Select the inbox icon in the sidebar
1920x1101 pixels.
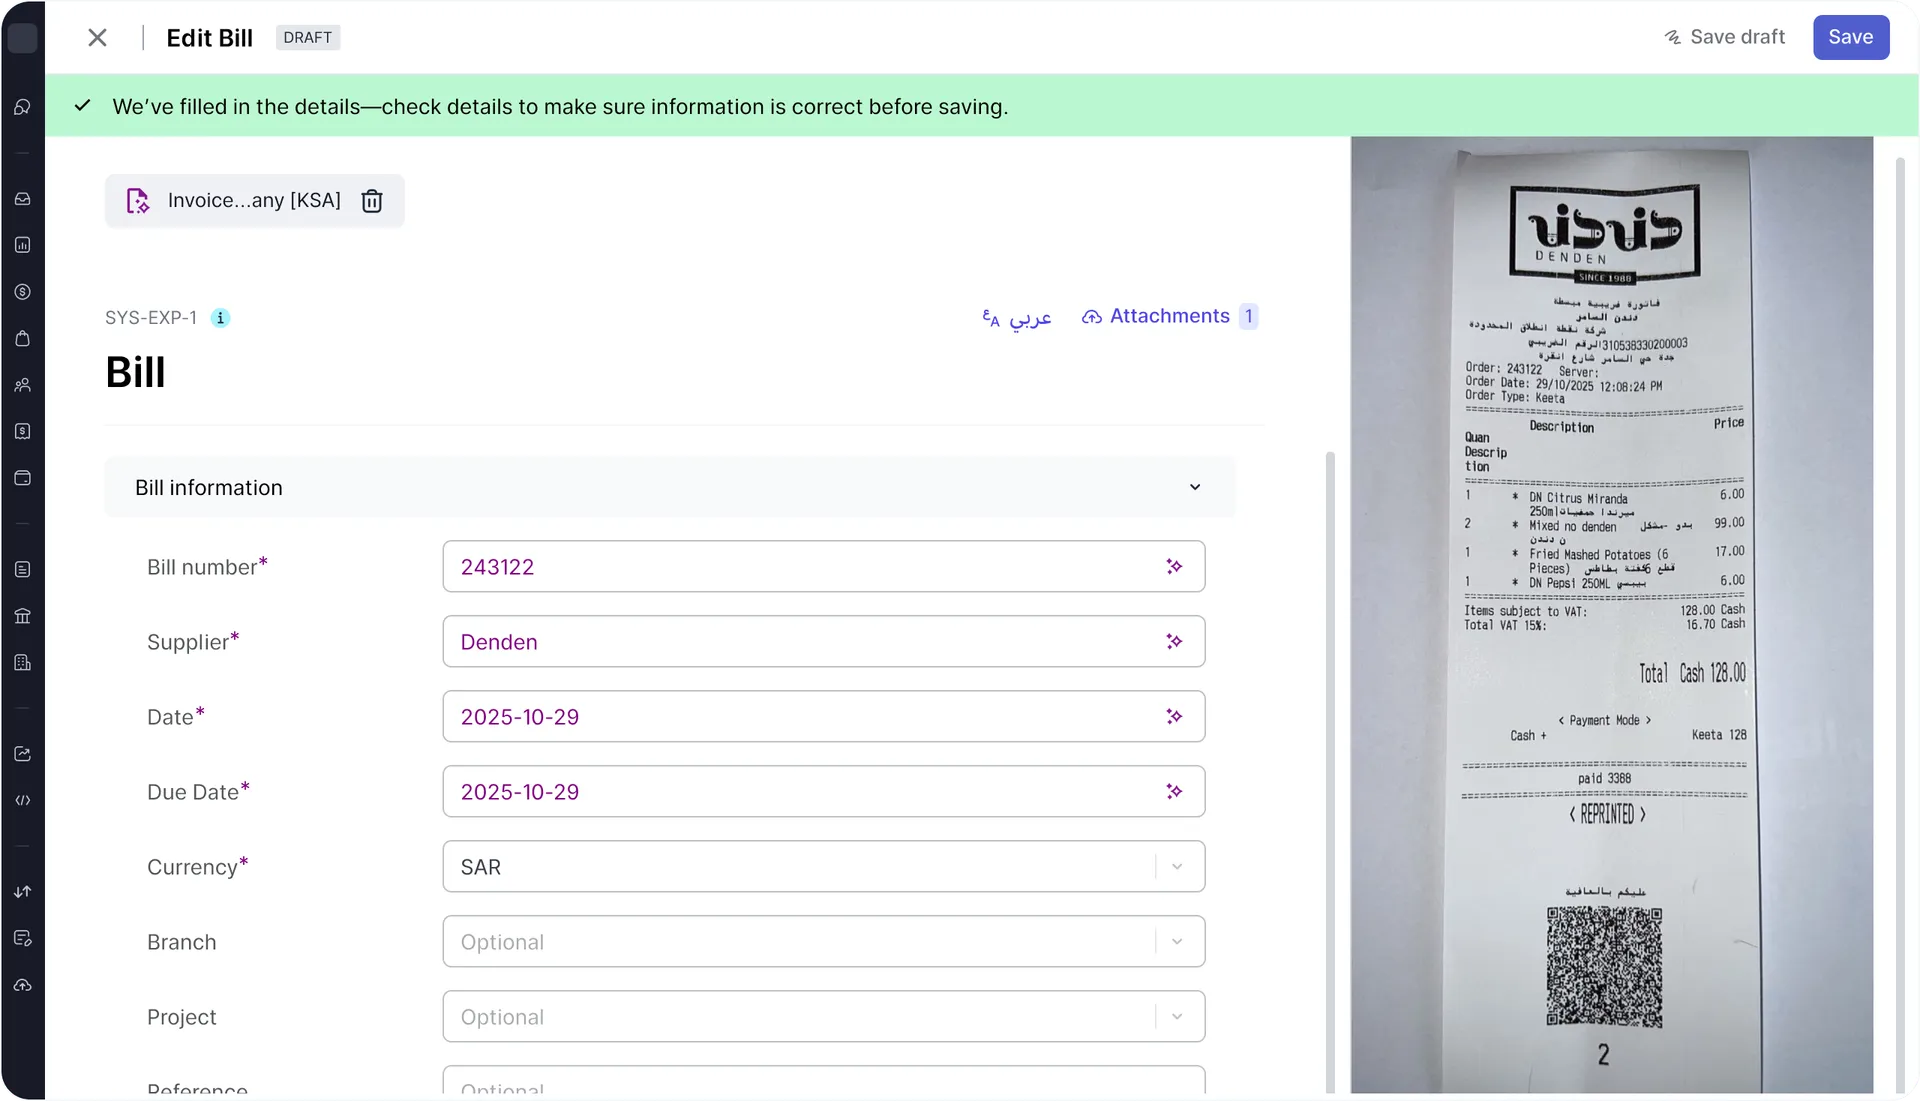22,198
